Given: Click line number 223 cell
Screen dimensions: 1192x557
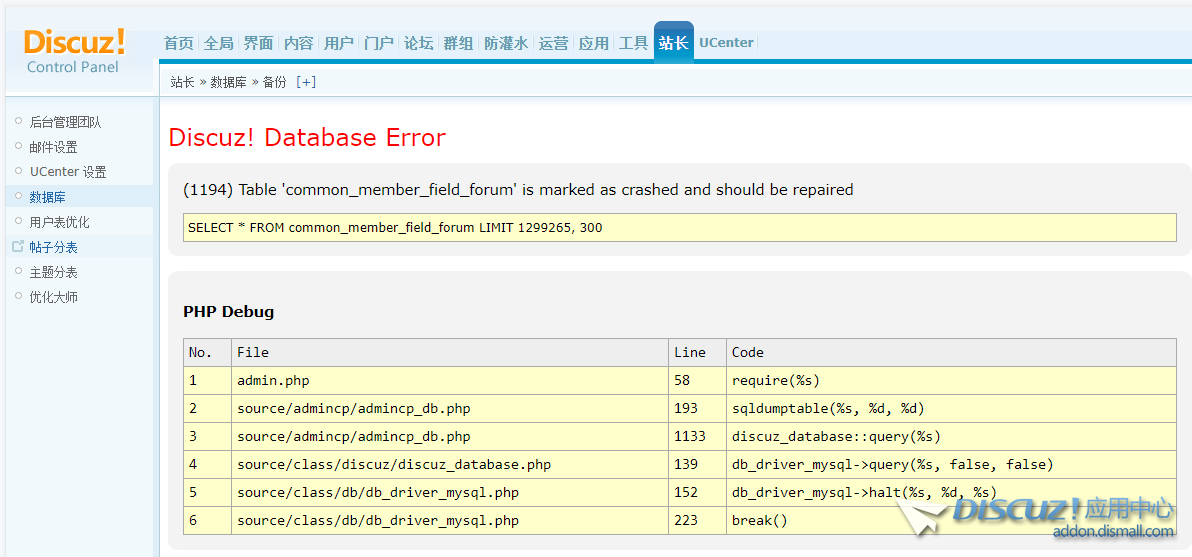Looking at the screenshot, I should pyautogui.click(x=697, y=521).
